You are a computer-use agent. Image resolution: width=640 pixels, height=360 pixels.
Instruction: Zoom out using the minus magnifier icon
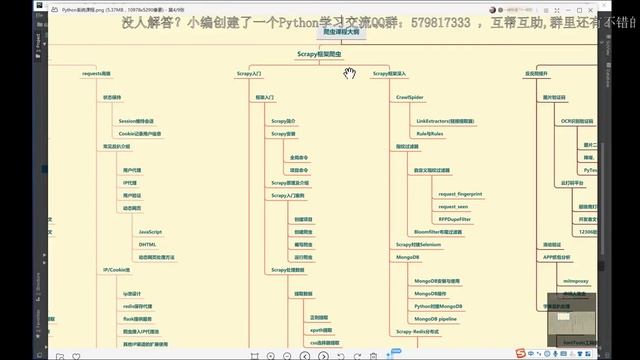[x=287, y=356]
